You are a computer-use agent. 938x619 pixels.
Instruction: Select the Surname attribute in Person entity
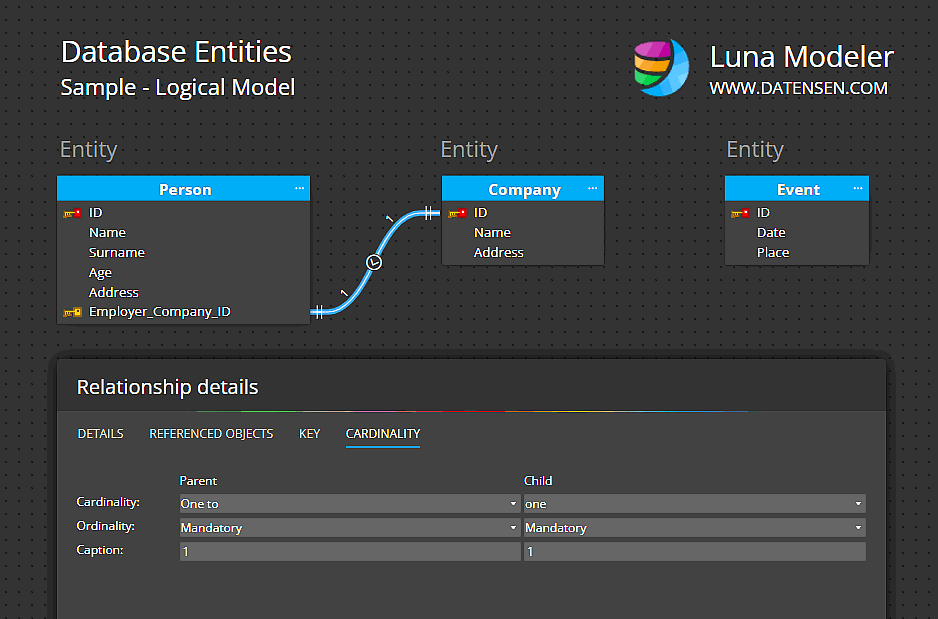click(117, 252)
